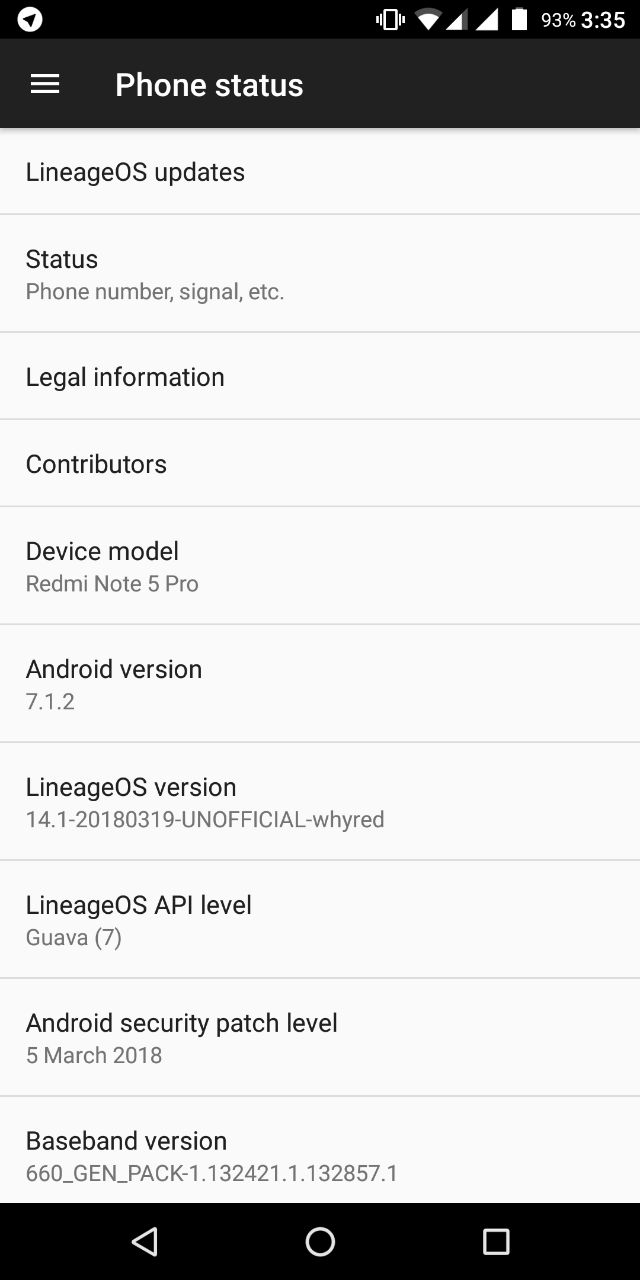Image resolution: width=640 pixels, height=1280 pixels.
Task: Open Legal information
Action: [x=320, y=377]
